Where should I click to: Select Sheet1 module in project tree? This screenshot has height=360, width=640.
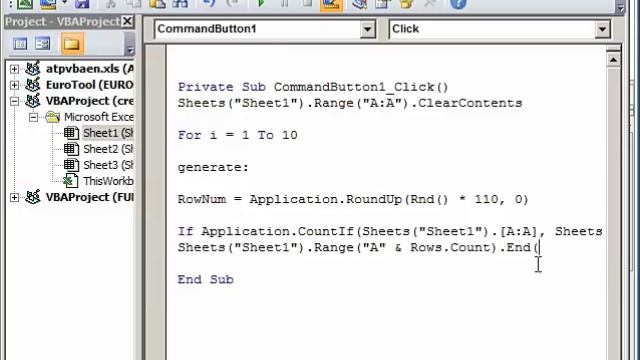click(108, 133)
